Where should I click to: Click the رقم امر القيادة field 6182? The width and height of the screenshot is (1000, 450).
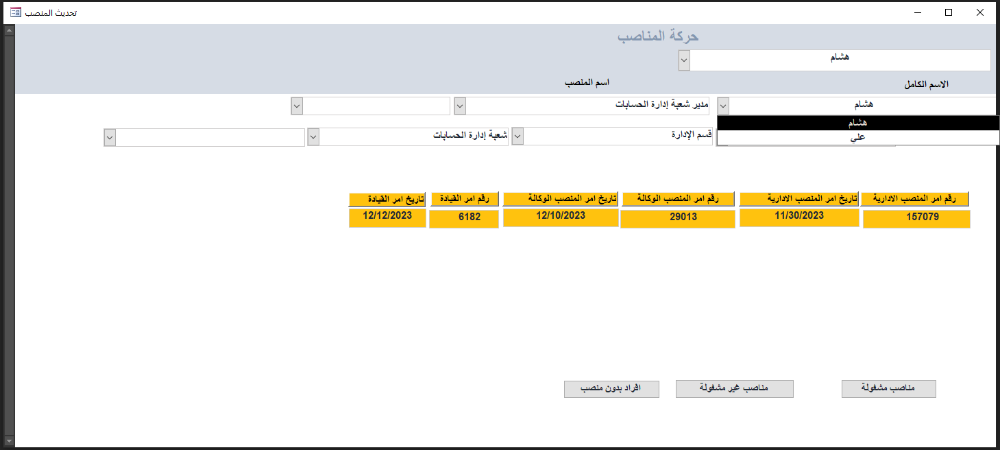(x=463, y=218)
